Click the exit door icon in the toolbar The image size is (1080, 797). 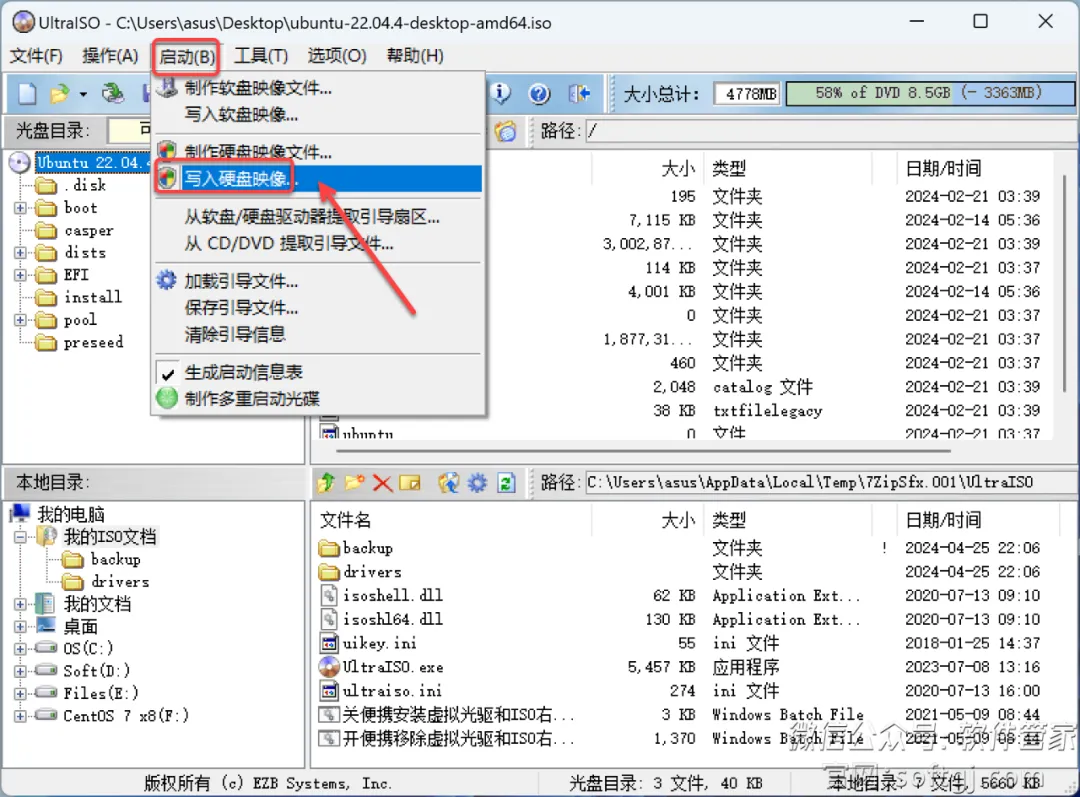pyautogui.click(x=579, y=93)
